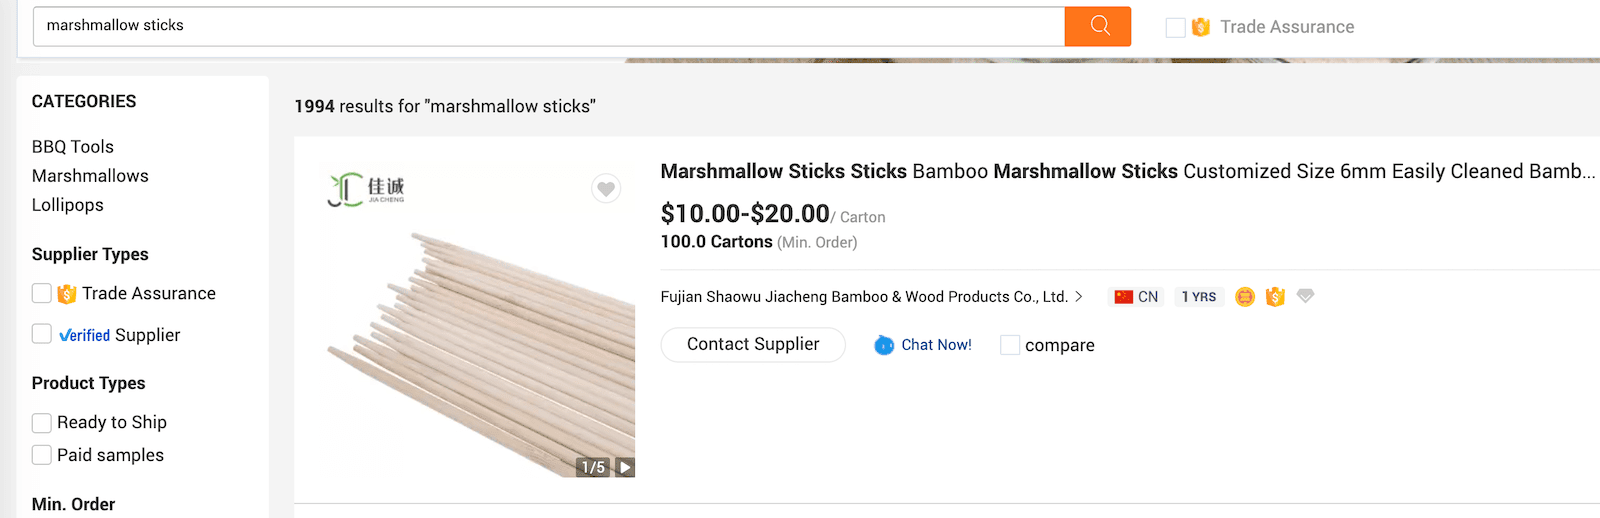1600x518 pixels.
Task: Click the Chat Now messenger icon
Action: 884,345
